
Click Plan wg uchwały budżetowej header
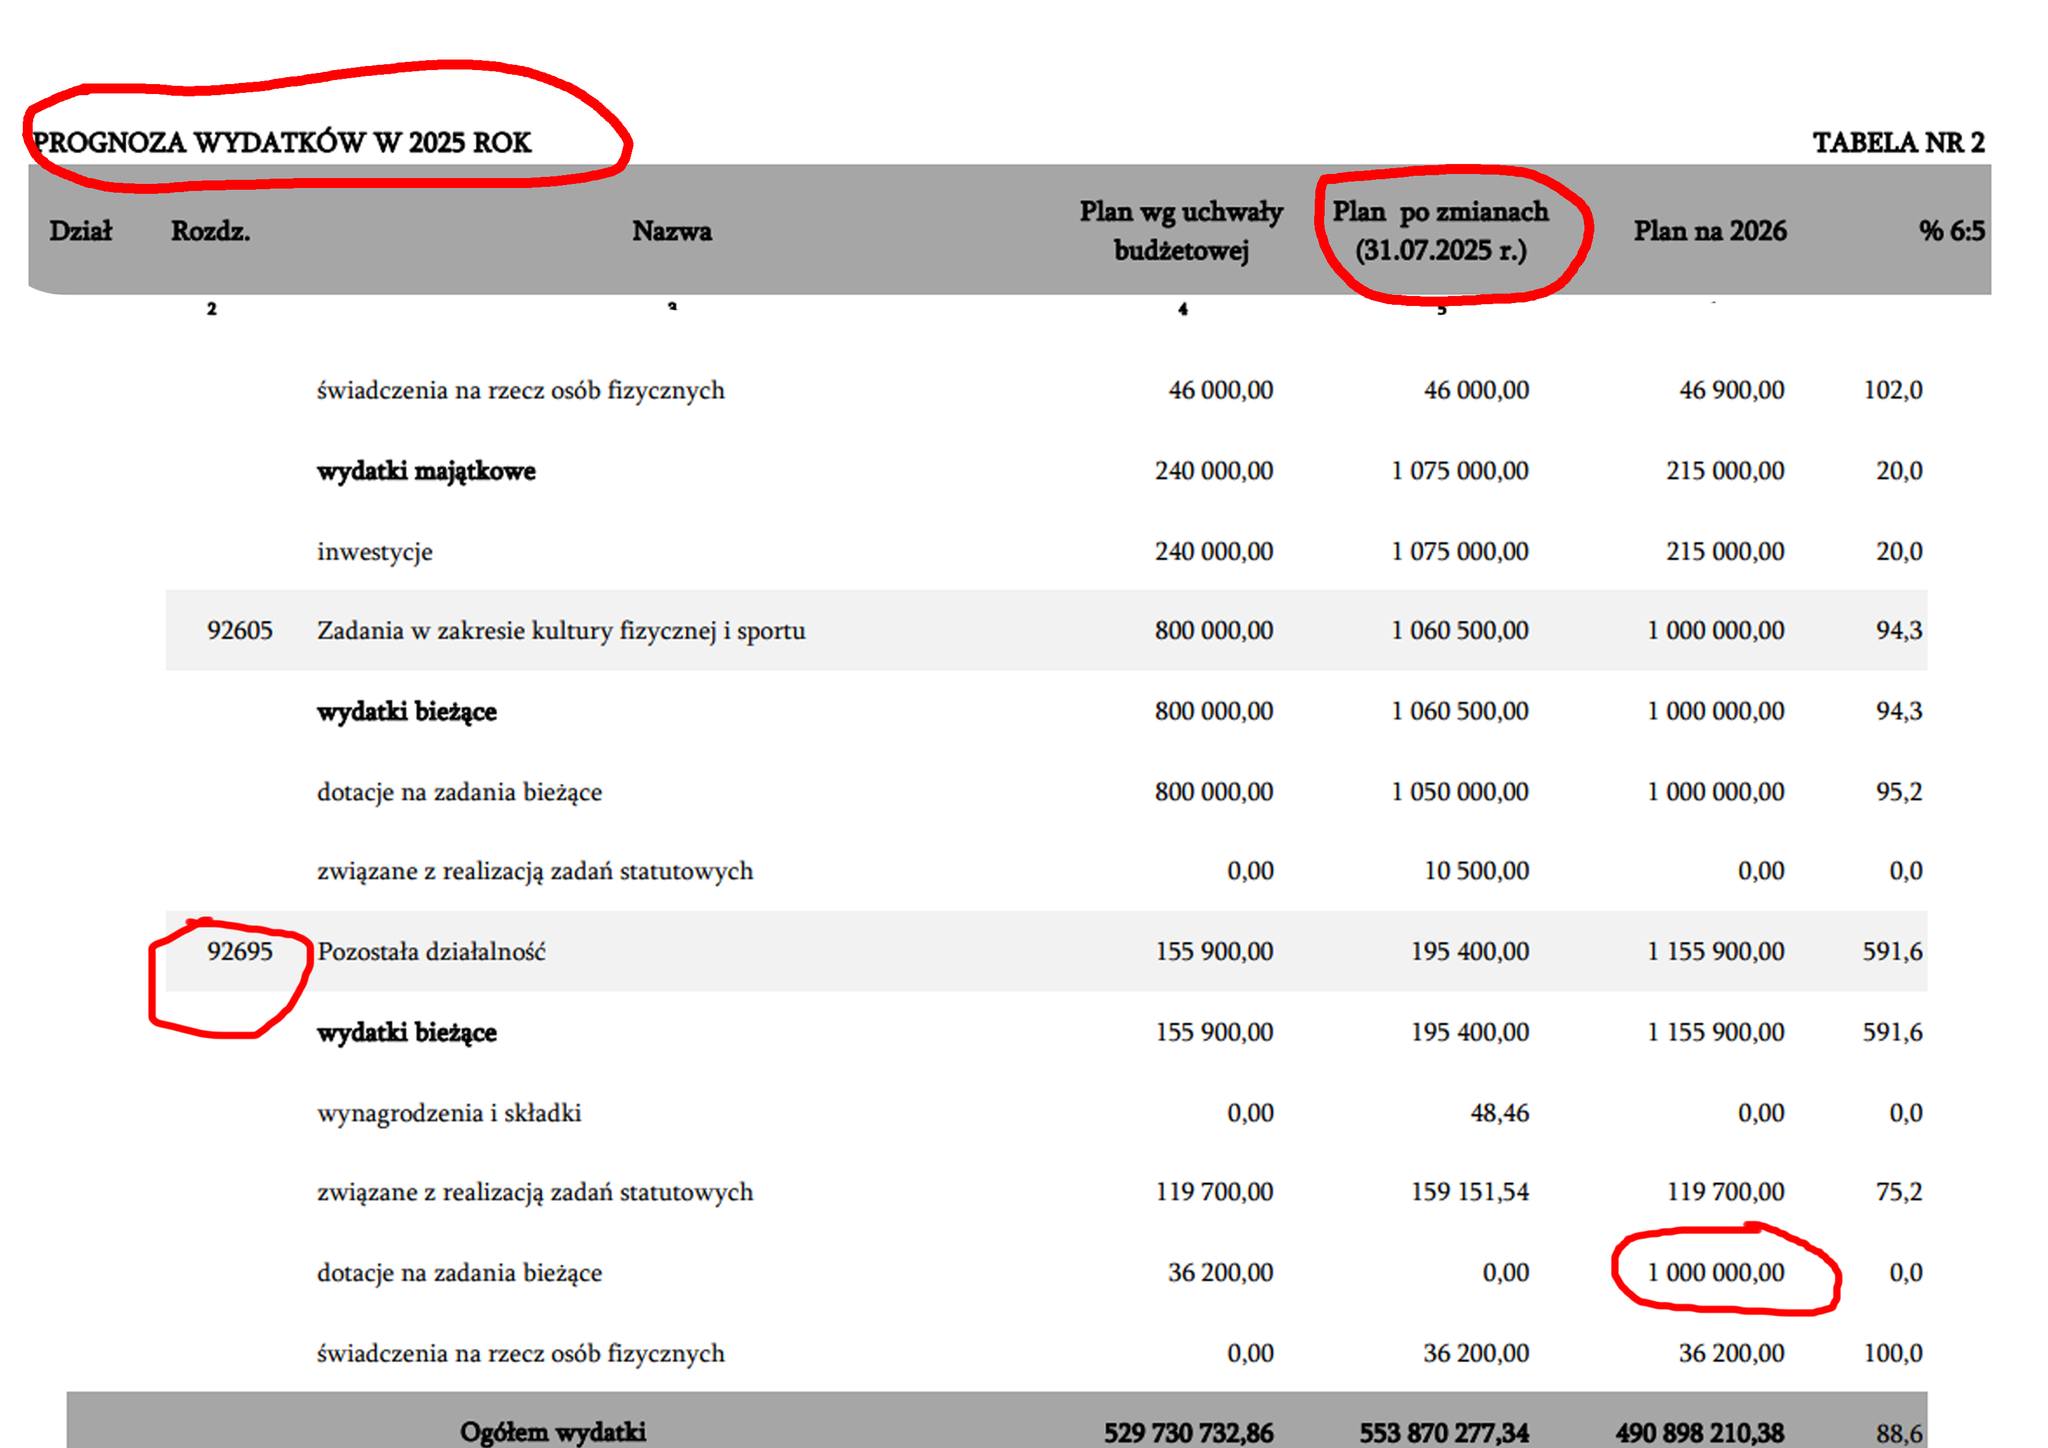coord(1181,231)
